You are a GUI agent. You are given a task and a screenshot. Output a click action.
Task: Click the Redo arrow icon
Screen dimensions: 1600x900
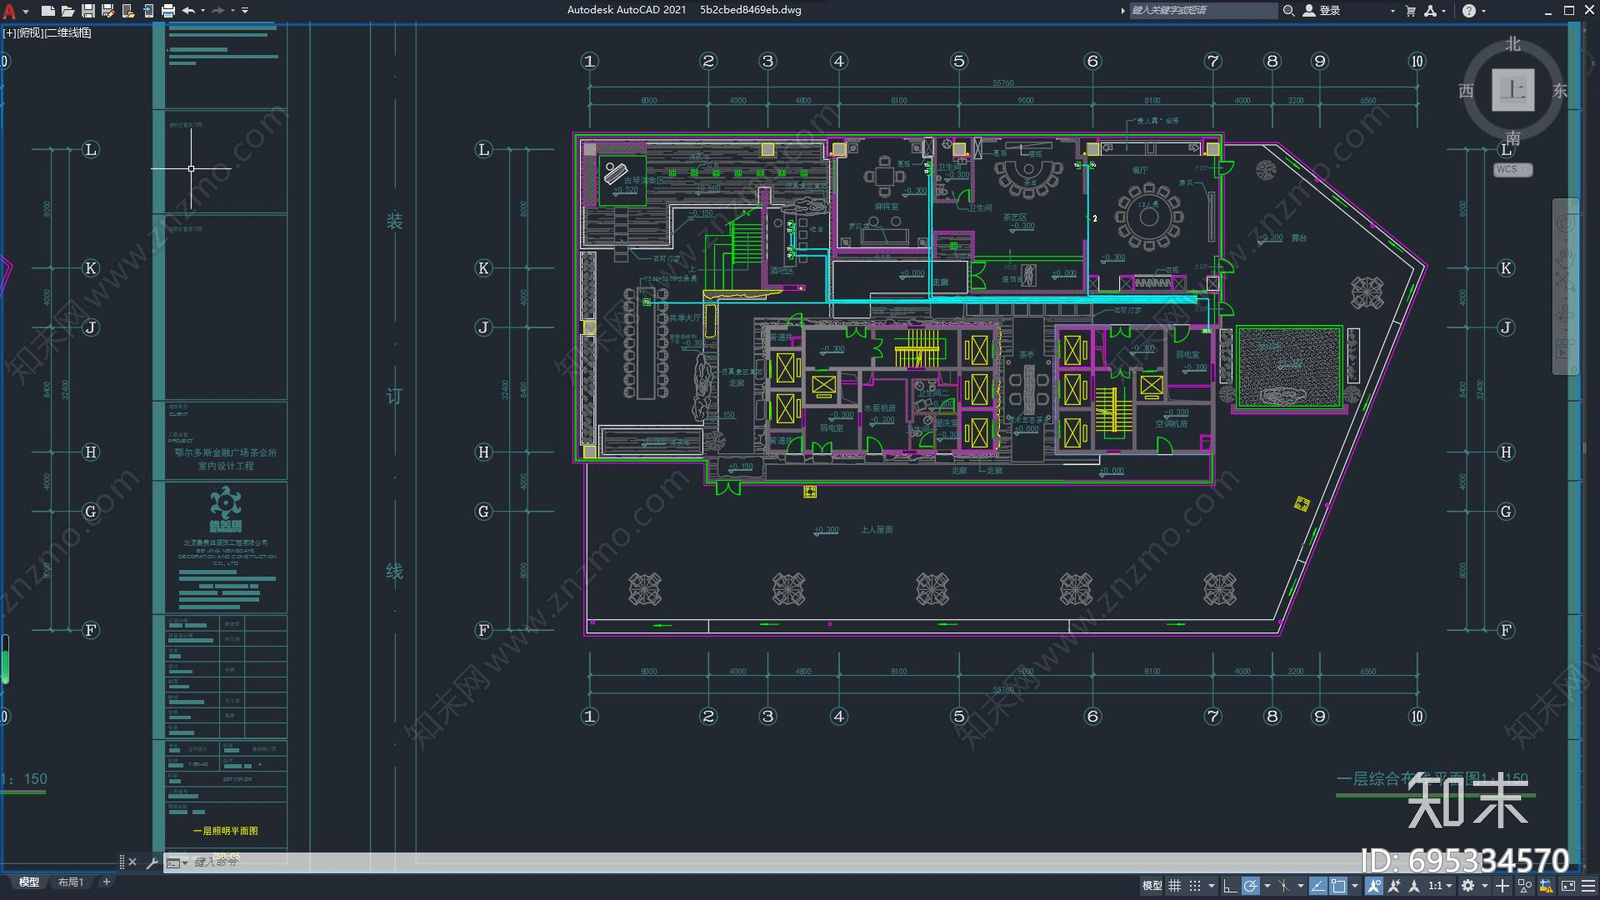[x=218, y=11]
